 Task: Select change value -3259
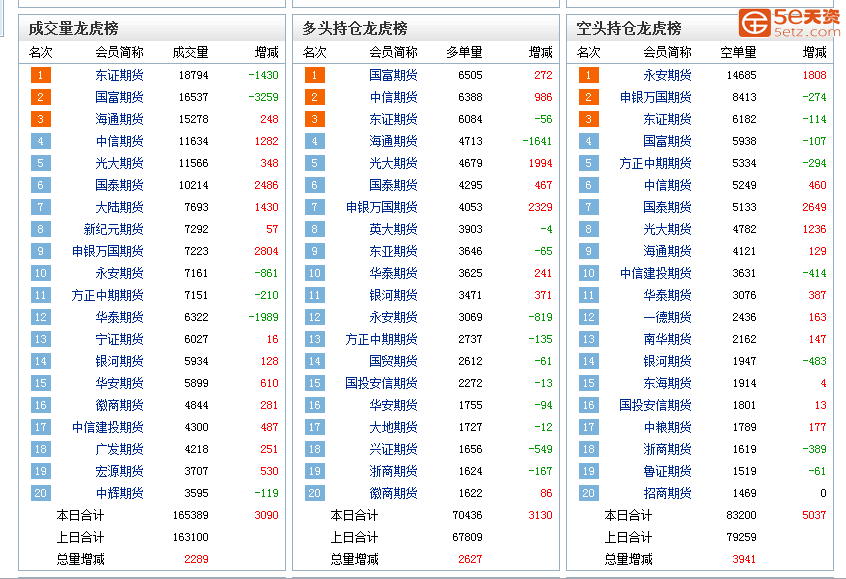[263, 97]
